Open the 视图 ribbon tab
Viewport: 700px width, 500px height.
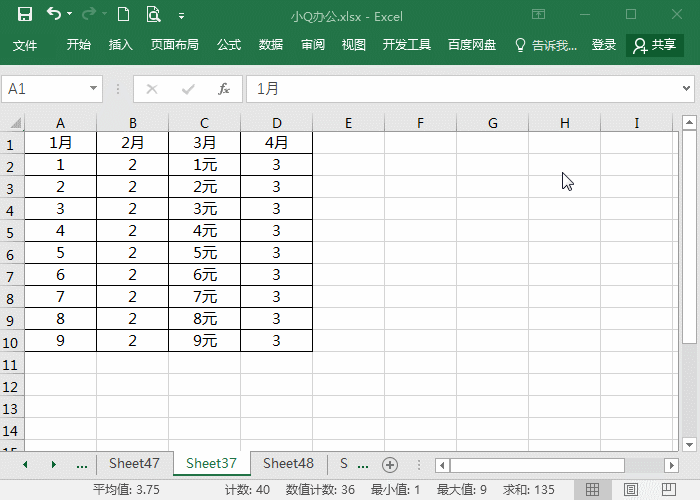[354, 45]
